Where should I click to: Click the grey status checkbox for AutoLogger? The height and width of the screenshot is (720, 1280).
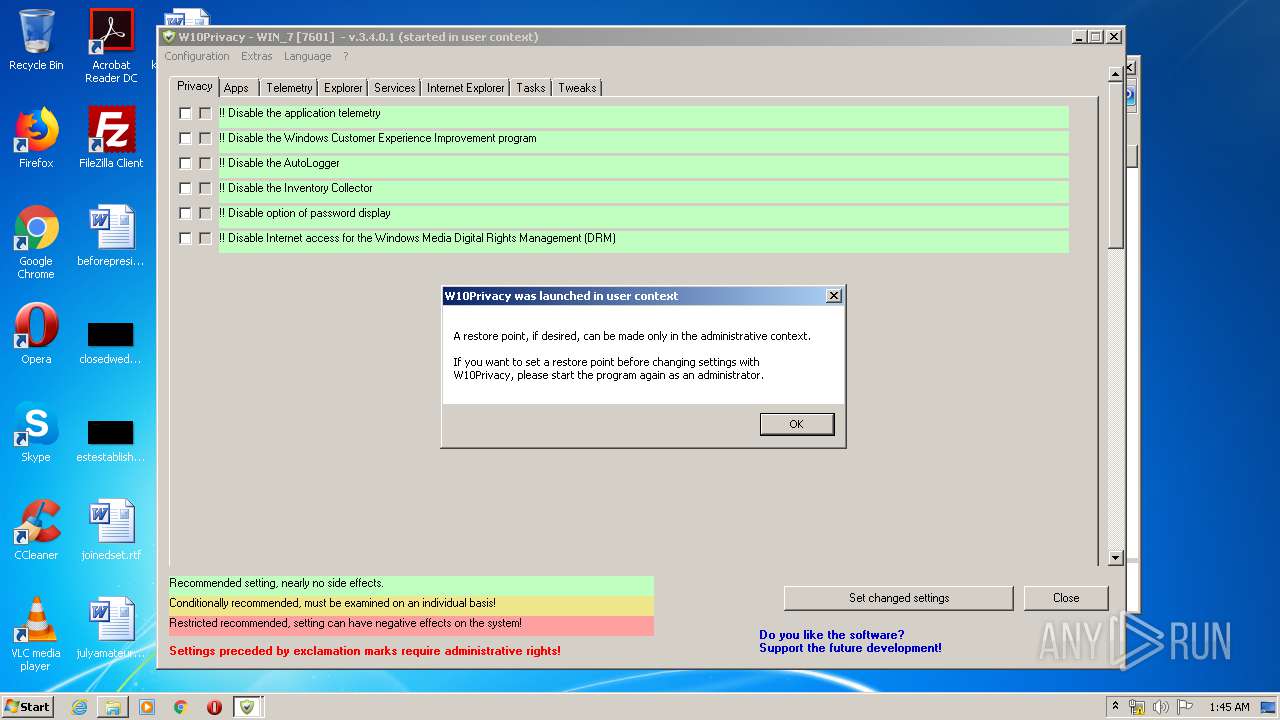pyautogui.click(x=205, y=163)
